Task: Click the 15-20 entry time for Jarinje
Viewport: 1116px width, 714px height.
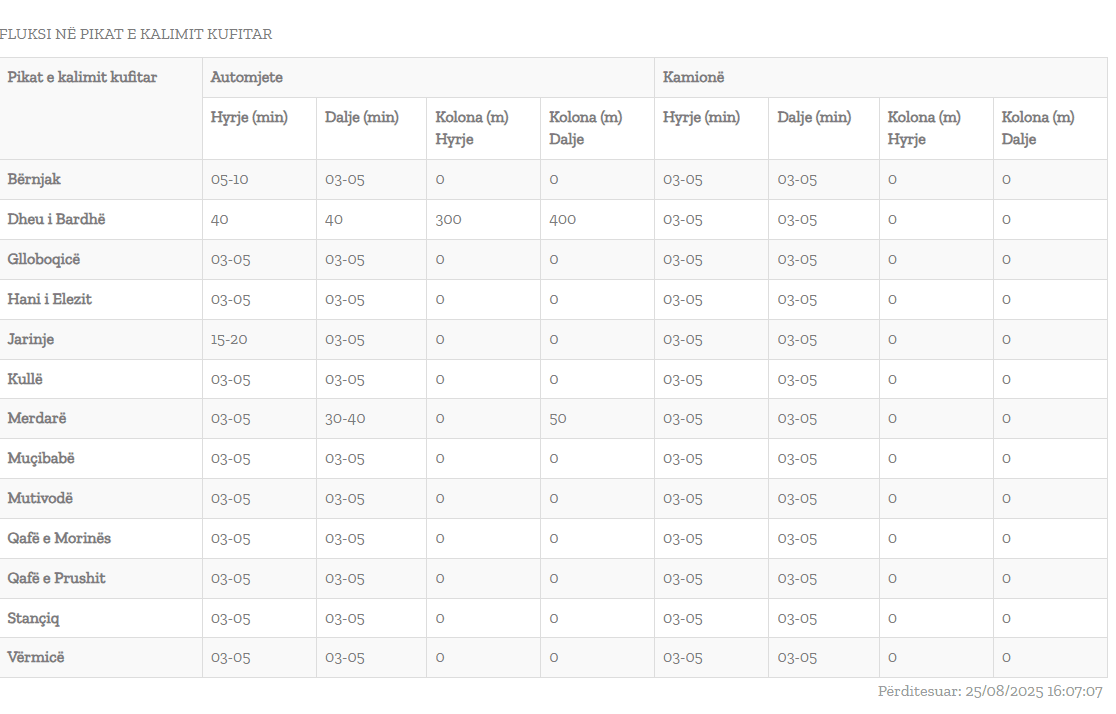Action: tap(229, 339)
